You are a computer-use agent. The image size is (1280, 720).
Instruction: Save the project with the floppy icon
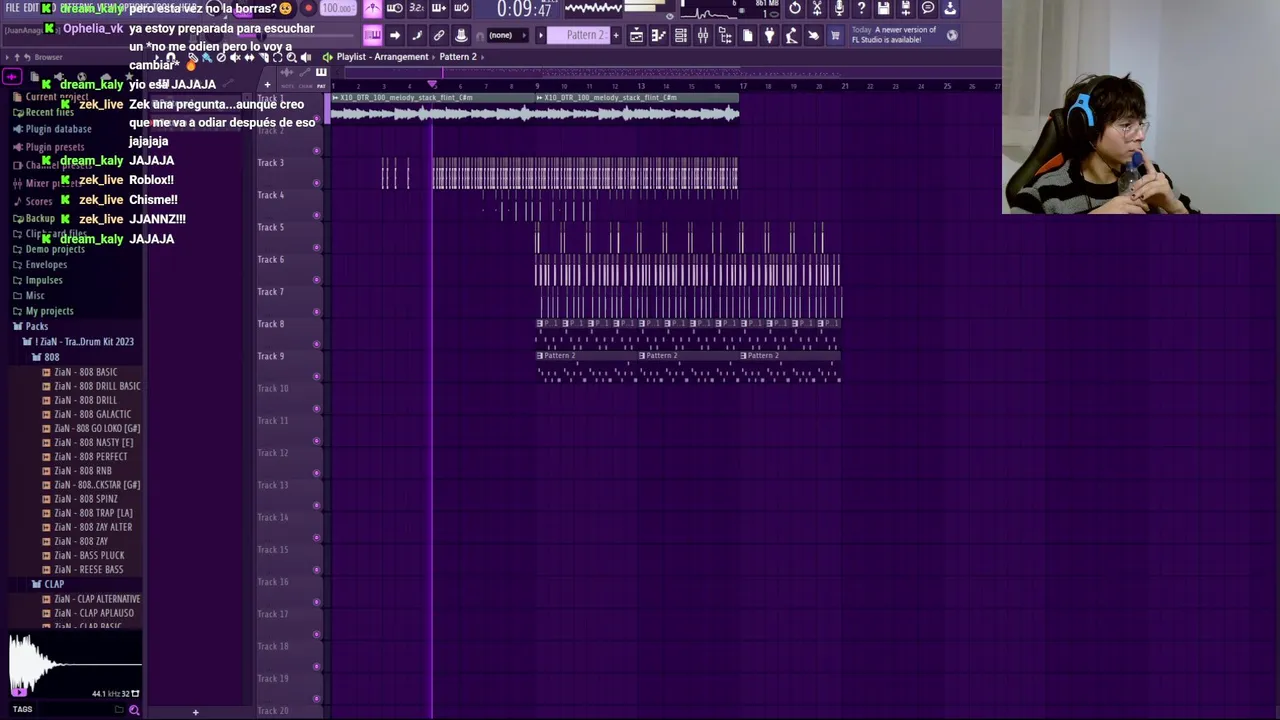tap(883, 8)
